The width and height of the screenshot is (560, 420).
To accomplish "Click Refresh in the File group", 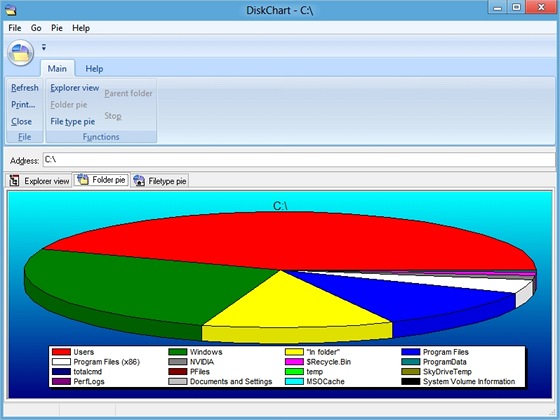I will 25,88.
